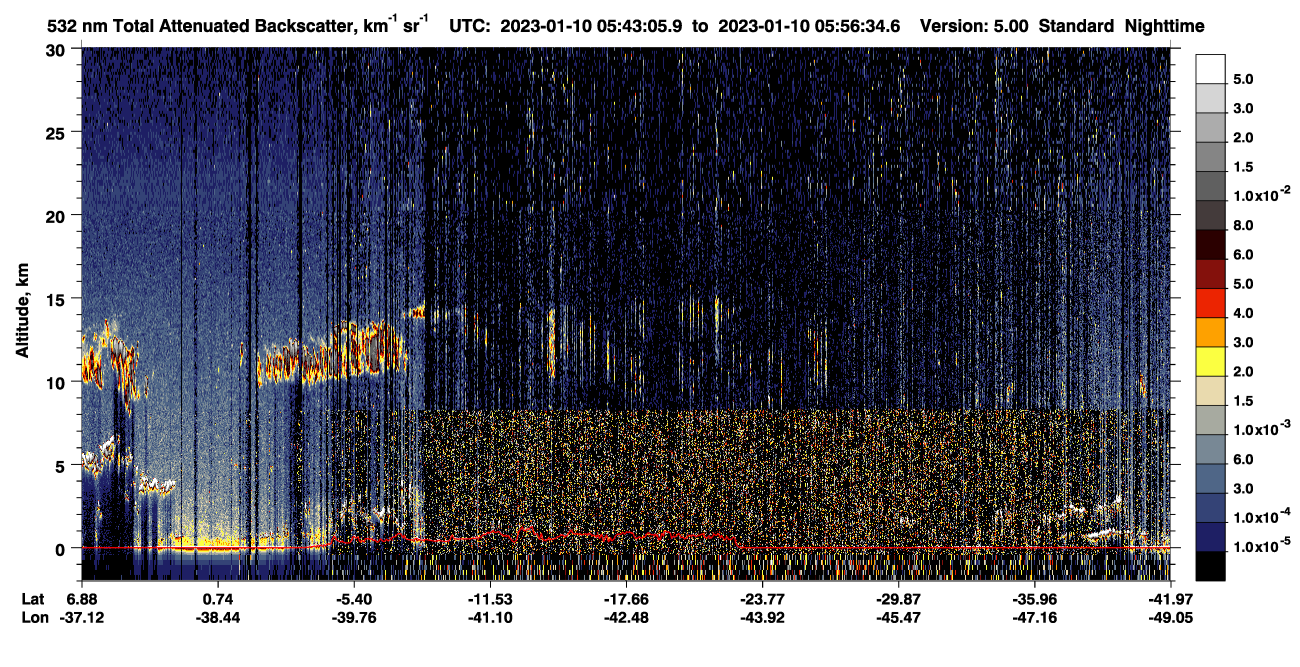Click the latitude value '0.74'
Image resolution: width=1300 pixels, height=667 pixels.
point(218,599)
